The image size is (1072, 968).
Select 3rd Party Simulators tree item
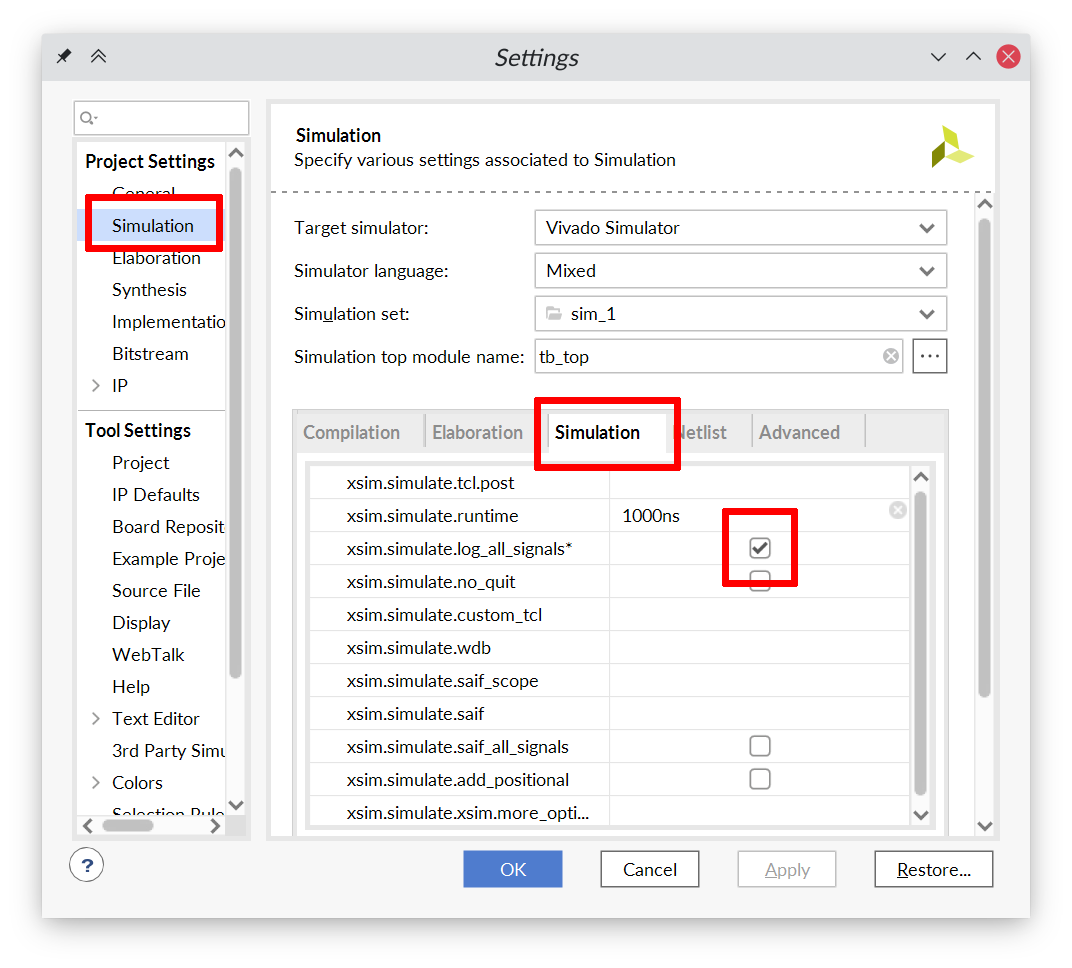click(x=168, y=751)
